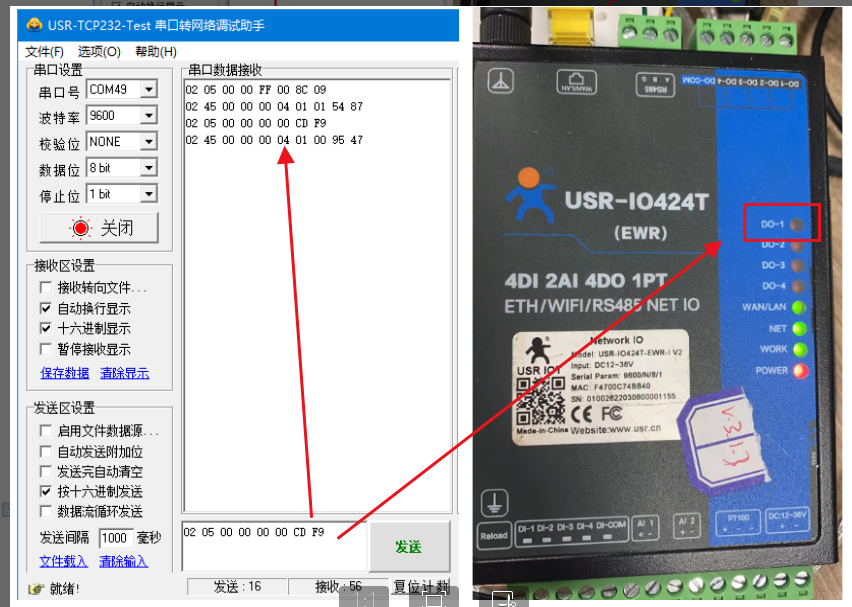Click the 复位计数 button
The image size is (852, 607).
(421, 586)
